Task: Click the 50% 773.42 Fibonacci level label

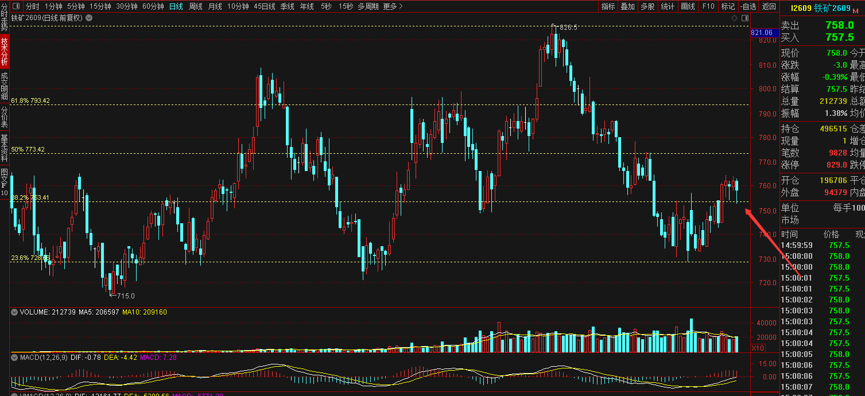Action: coord(29,149)
